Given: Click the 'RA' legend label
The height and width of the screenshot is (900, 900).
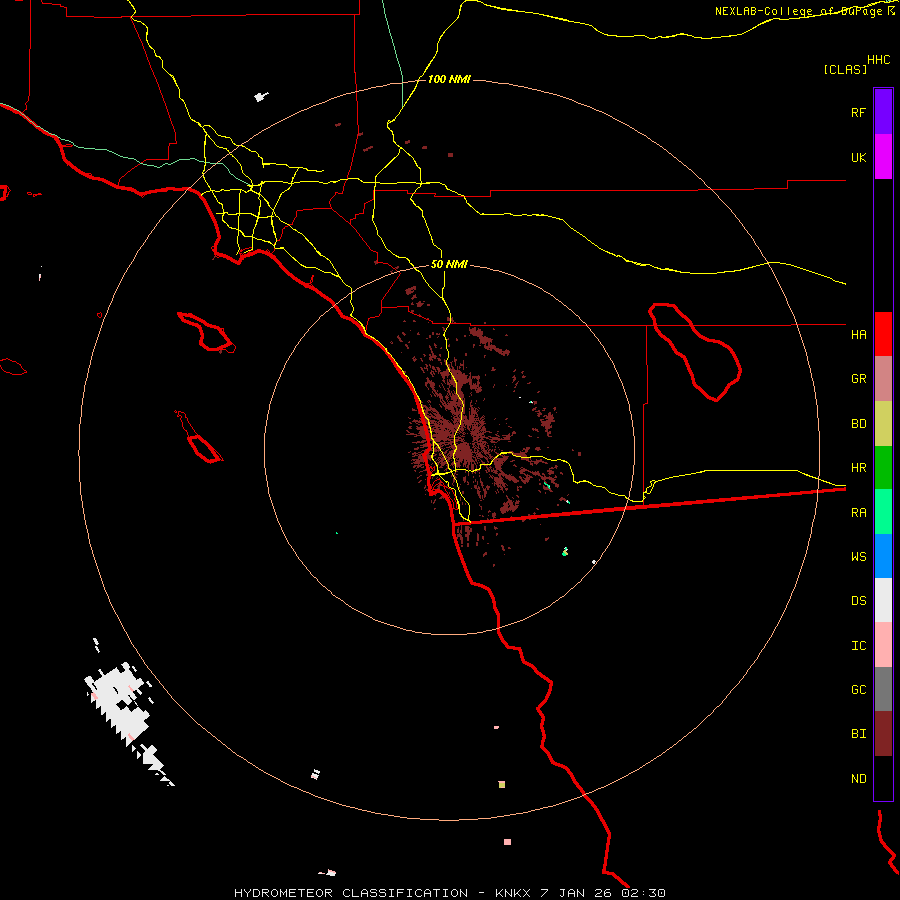Looking at the screenshot, I should pyautogui.click(x=858, y=513).
